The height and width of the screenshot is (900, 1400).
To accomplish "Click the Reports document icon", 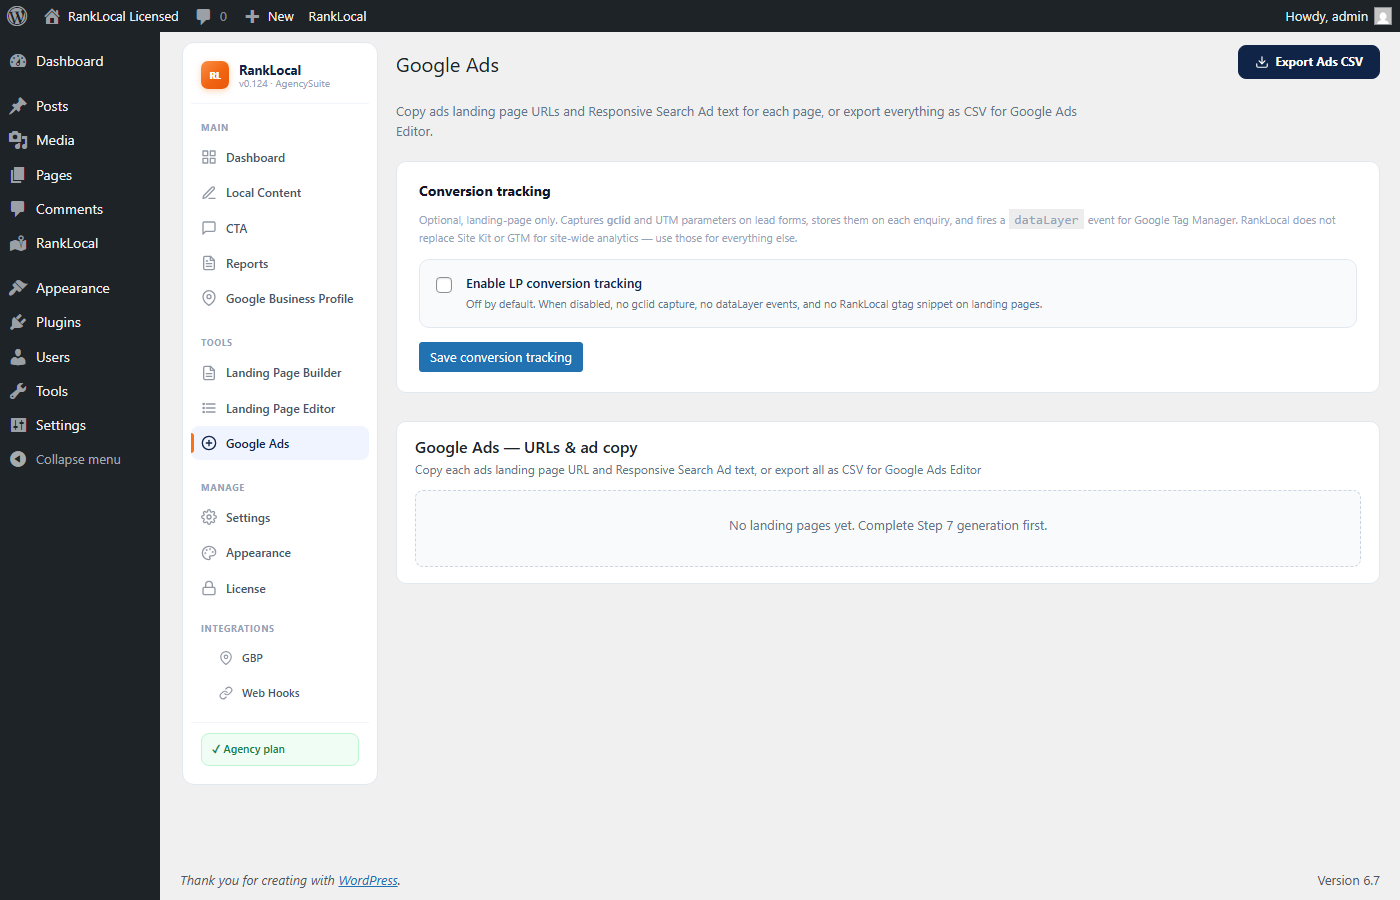I will coord(209,263).
